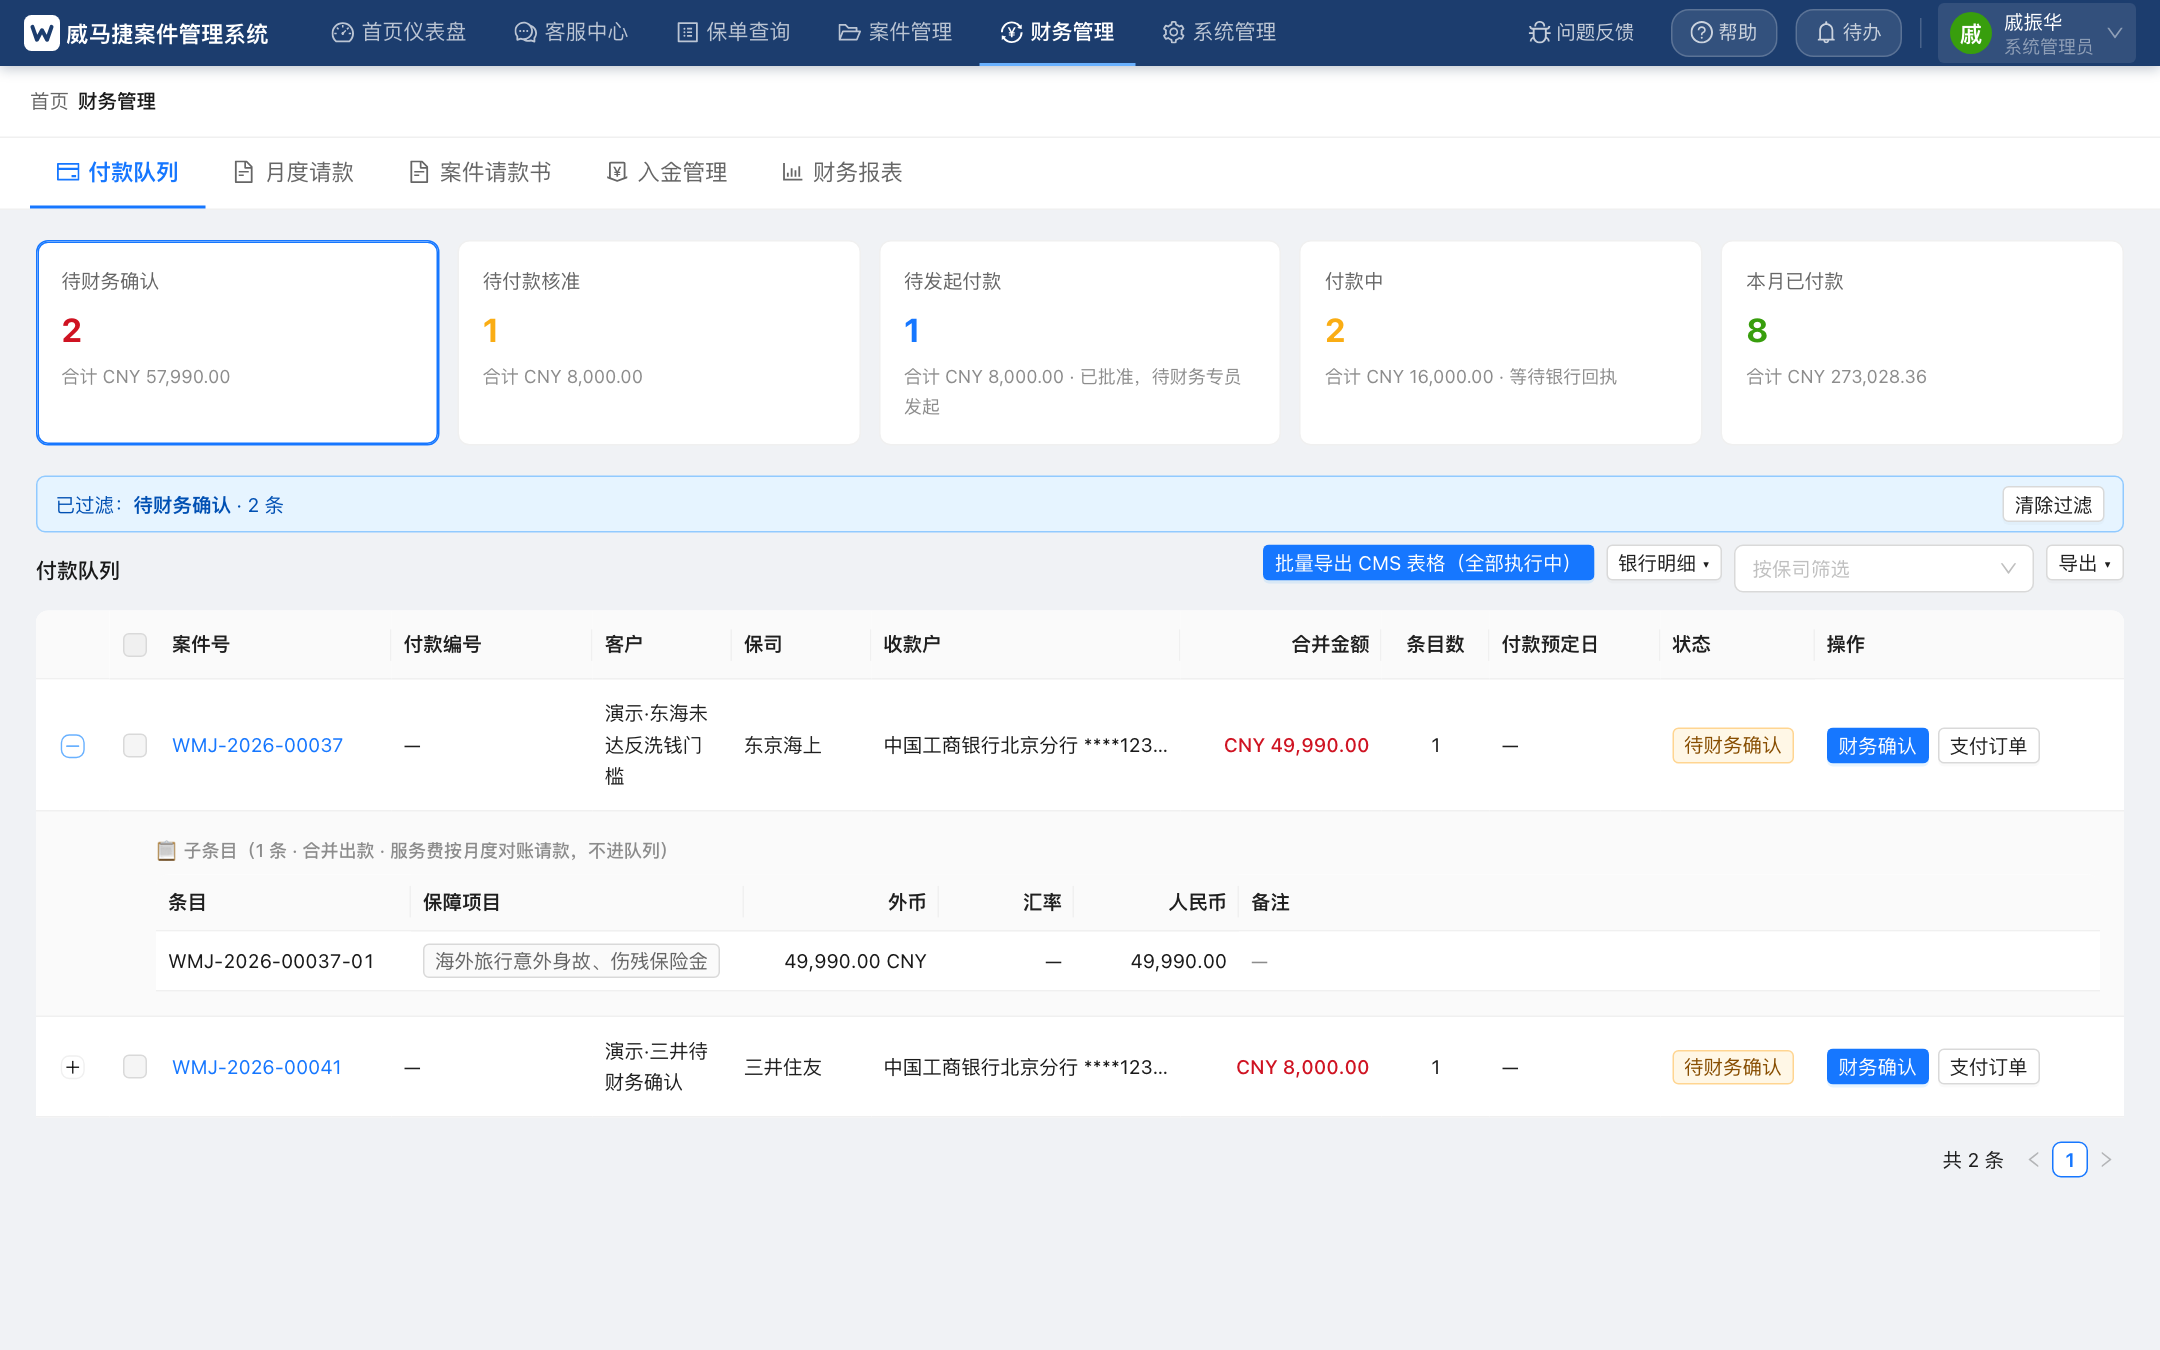Click the 清除过滤 button

[2053, 505]
